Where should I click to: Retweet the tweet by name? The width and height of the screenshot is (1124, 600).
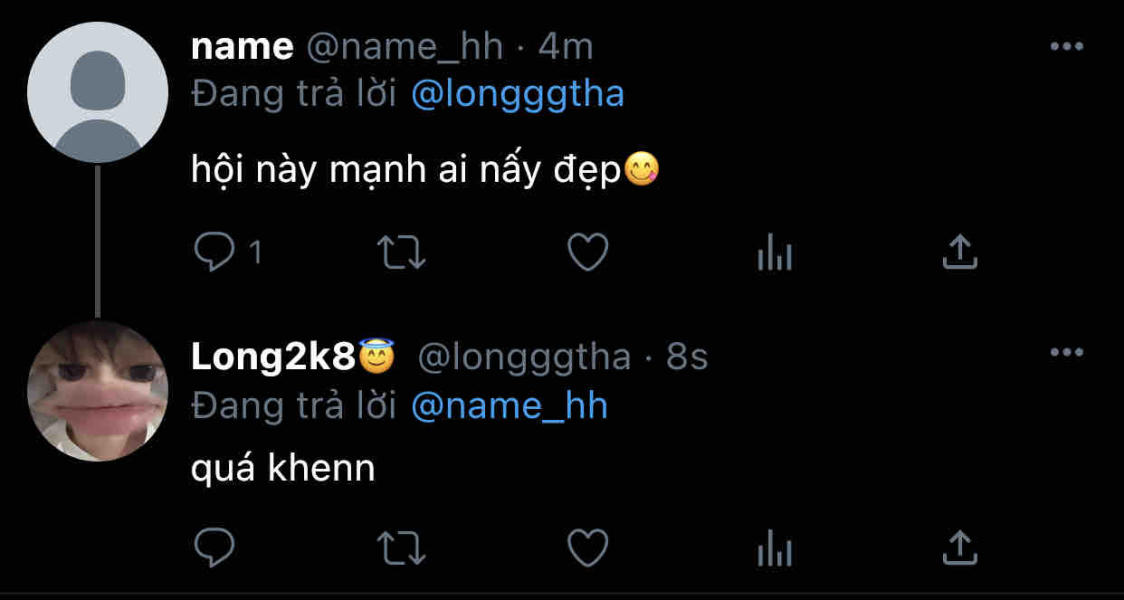pos(400,253)
